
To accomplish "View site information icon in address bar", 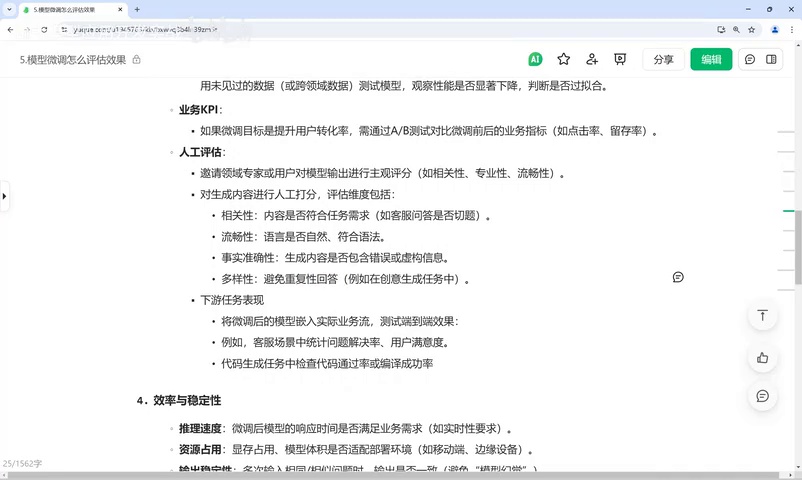I will coord(64,30).
